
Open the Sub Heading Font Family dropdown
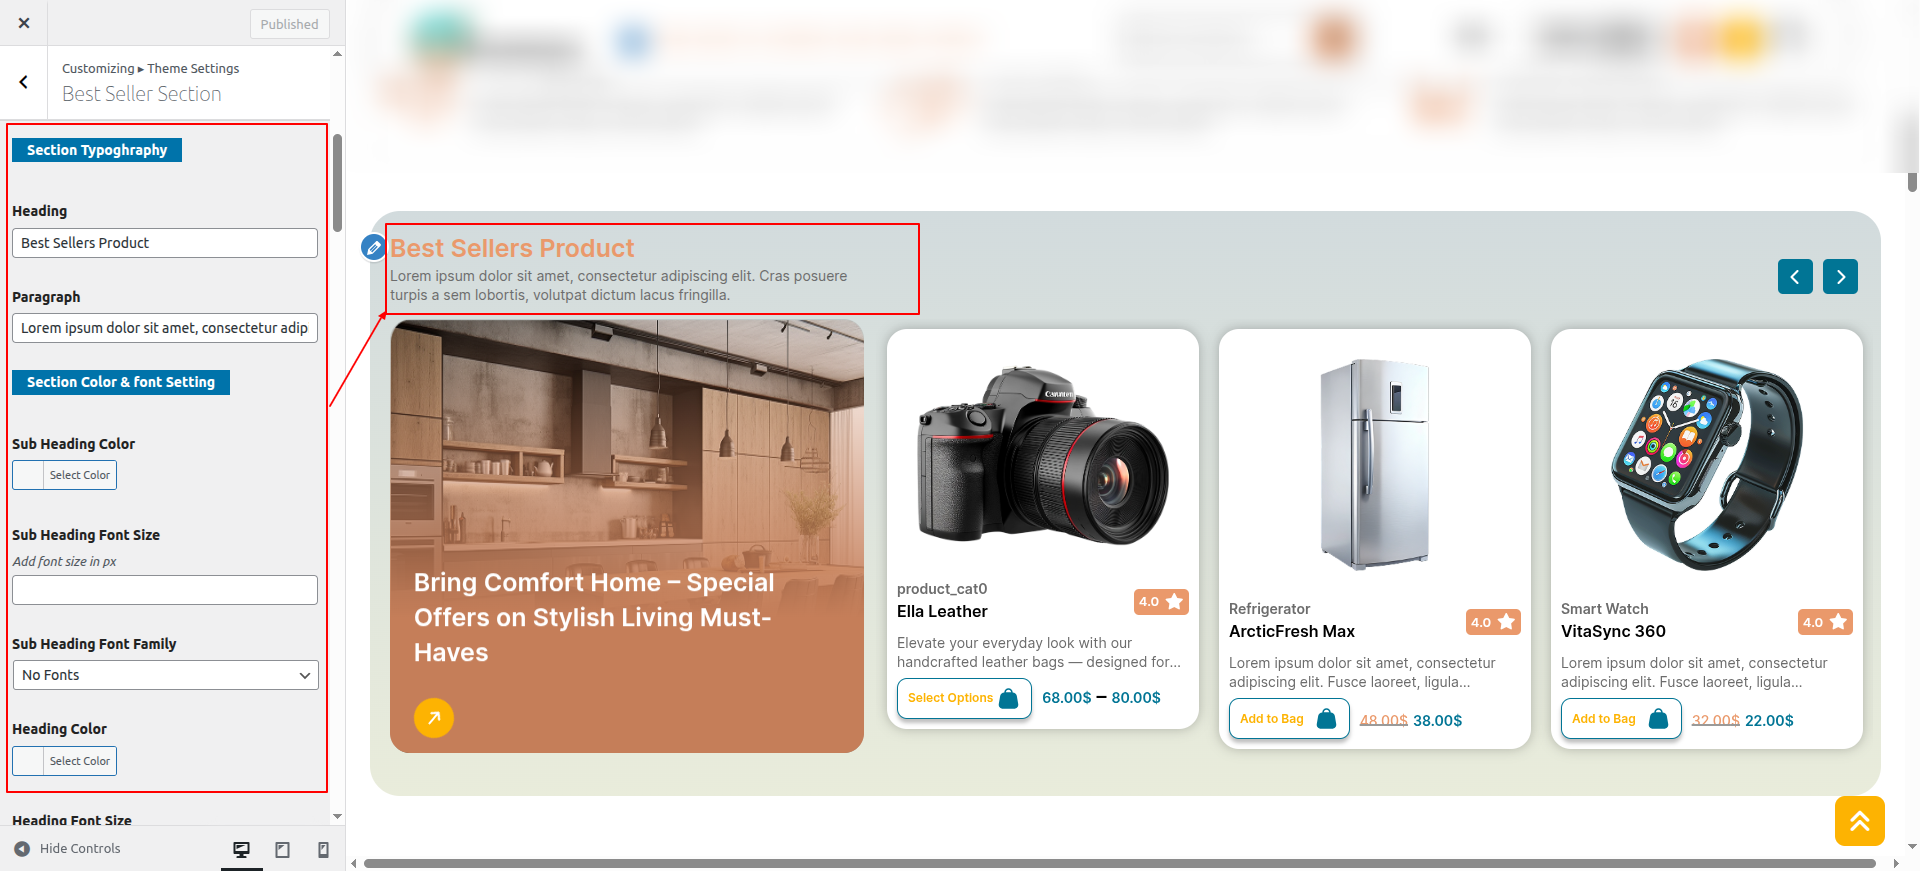[165, 675]
